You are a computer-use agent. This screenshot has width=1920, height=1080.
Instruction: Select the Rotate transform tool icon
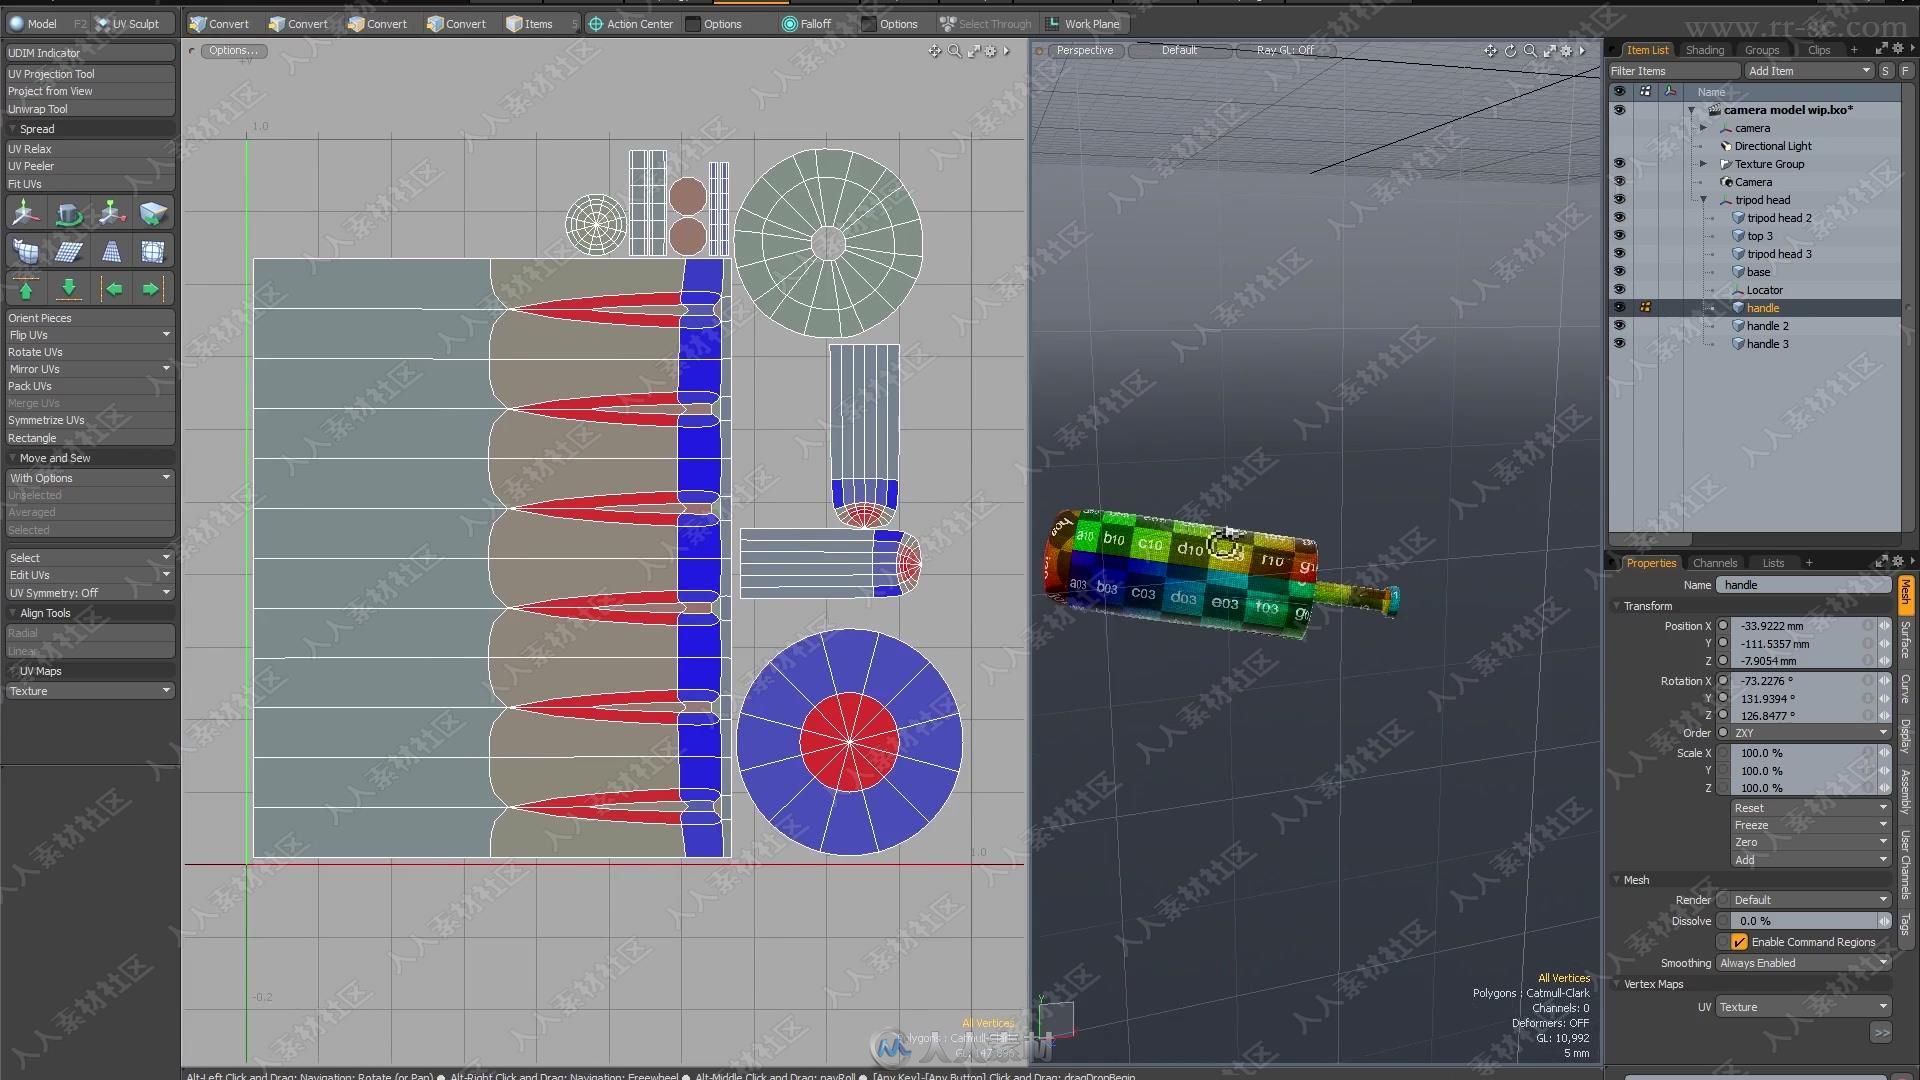pos(69,213)
